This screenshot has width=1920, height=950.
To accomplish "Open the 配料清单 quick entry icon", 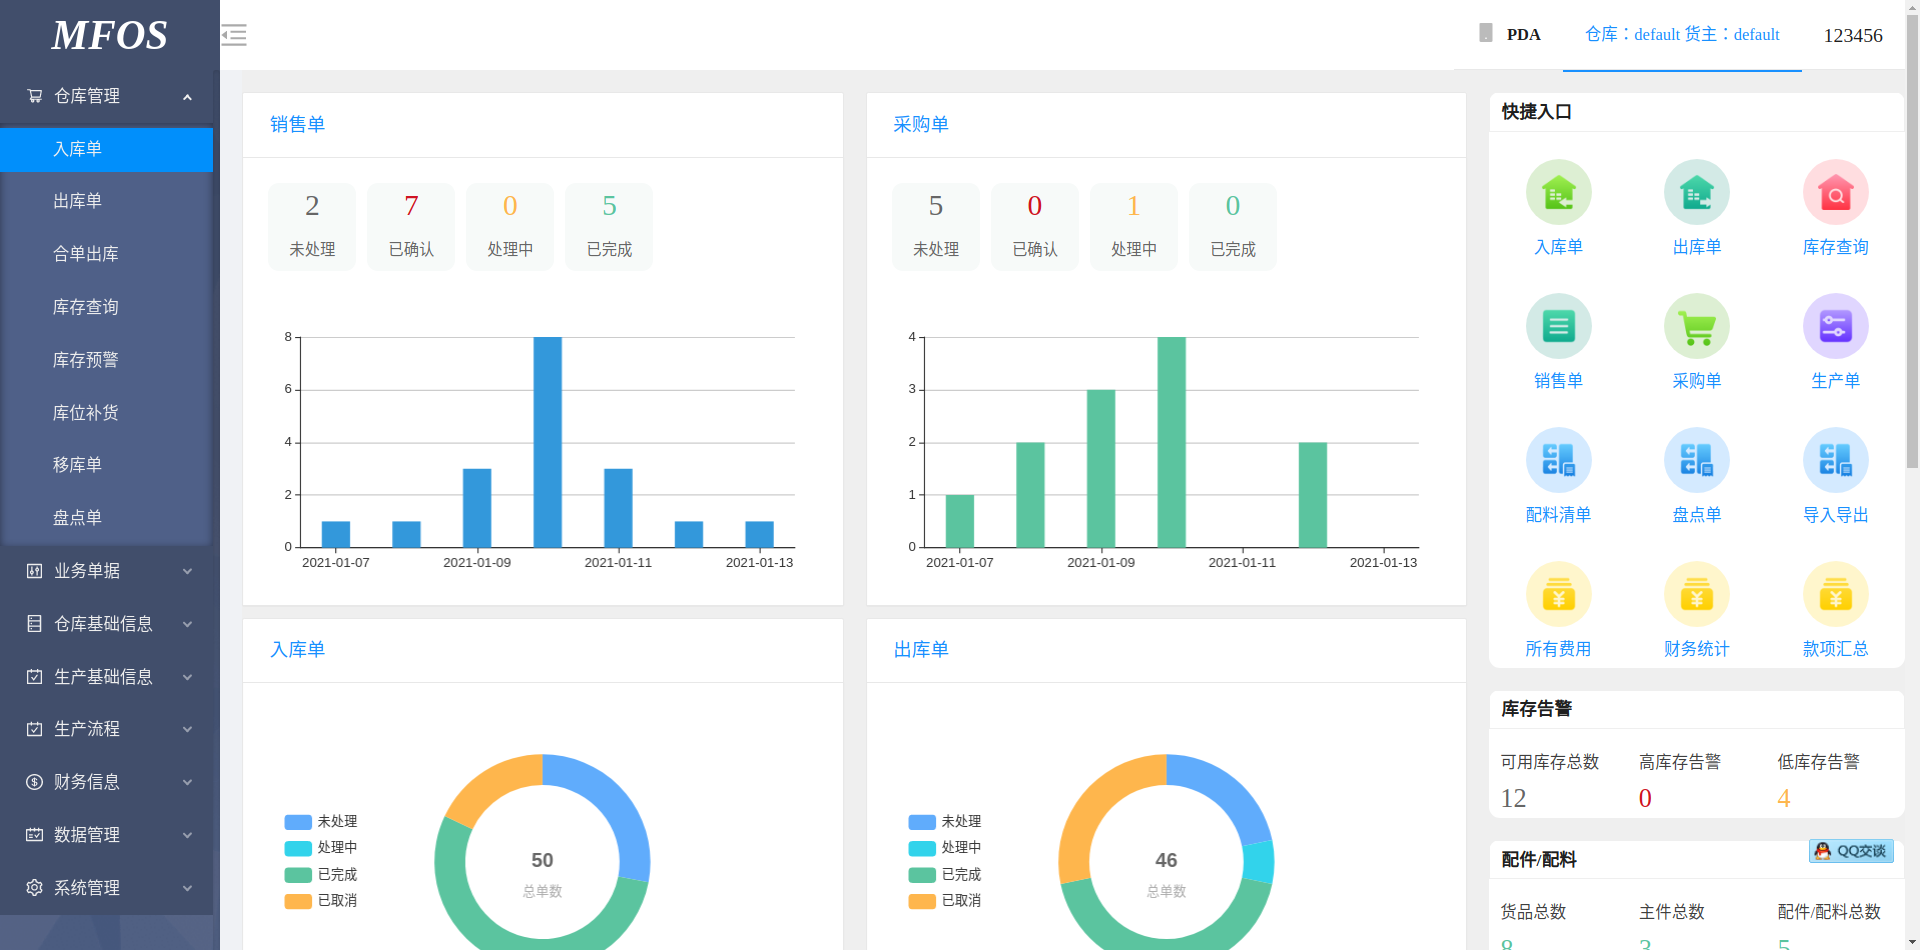I will point(1558,461).
